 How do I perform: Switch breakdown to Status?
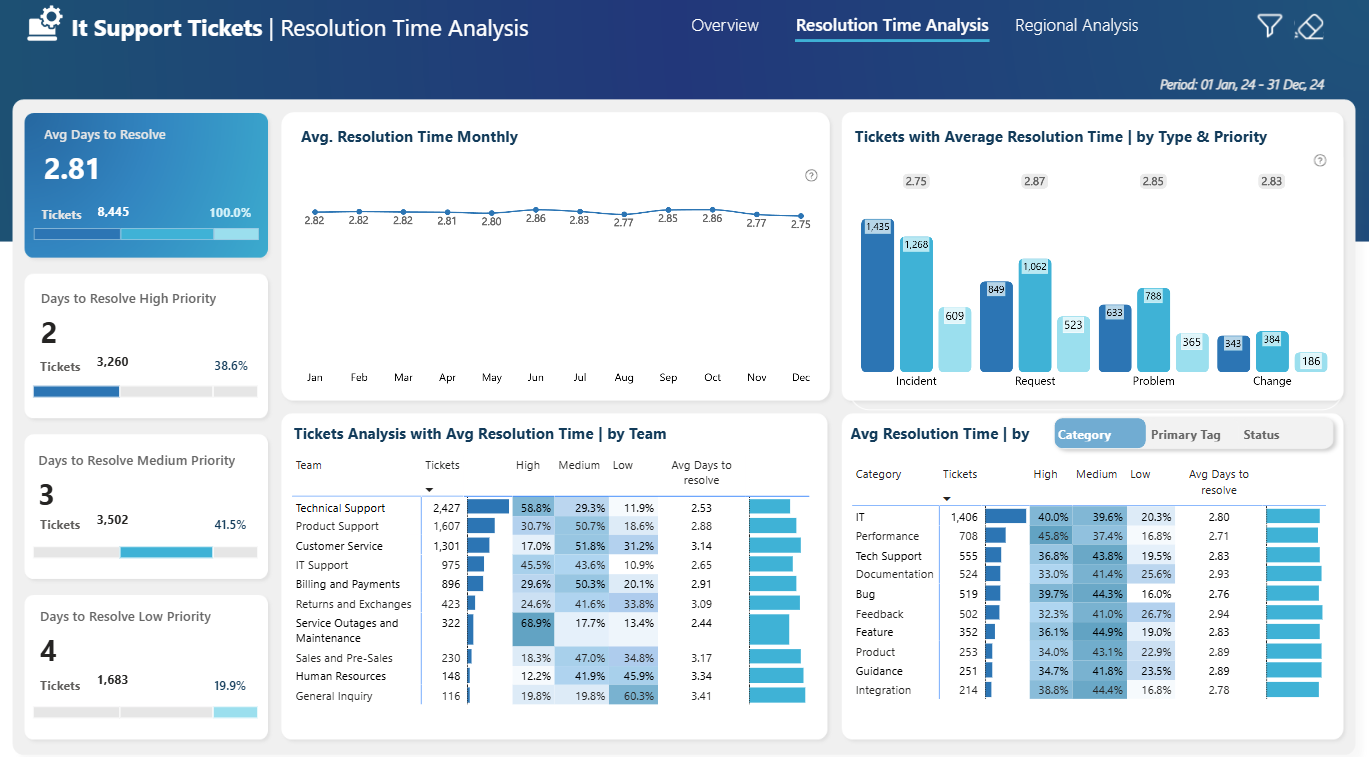(x=1261, y=435)
